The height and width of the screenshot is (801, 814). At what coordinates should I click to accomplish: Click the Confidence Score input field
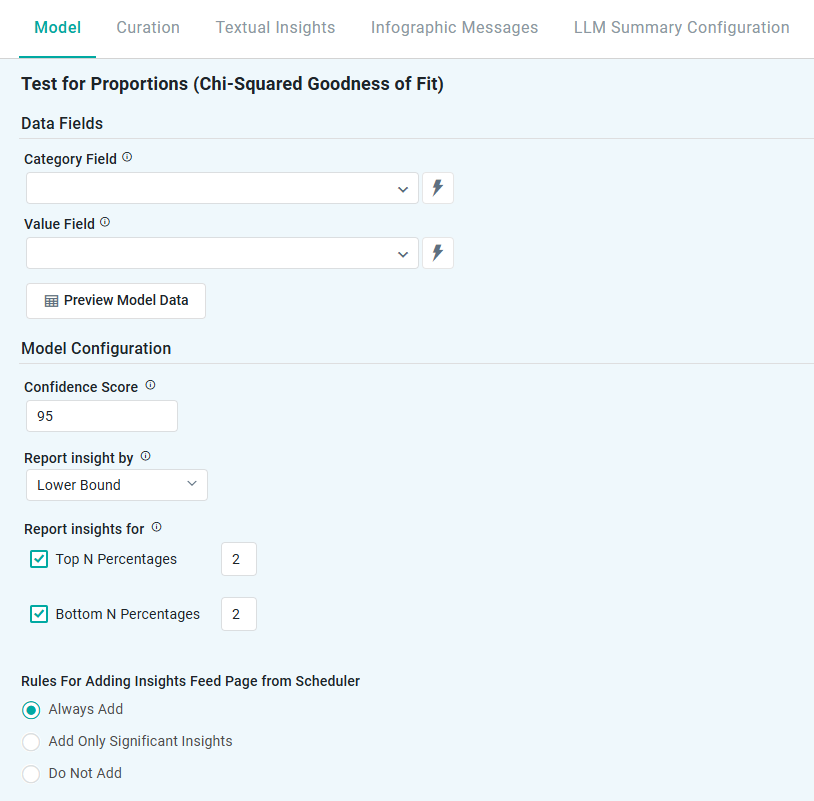point(101,416)
